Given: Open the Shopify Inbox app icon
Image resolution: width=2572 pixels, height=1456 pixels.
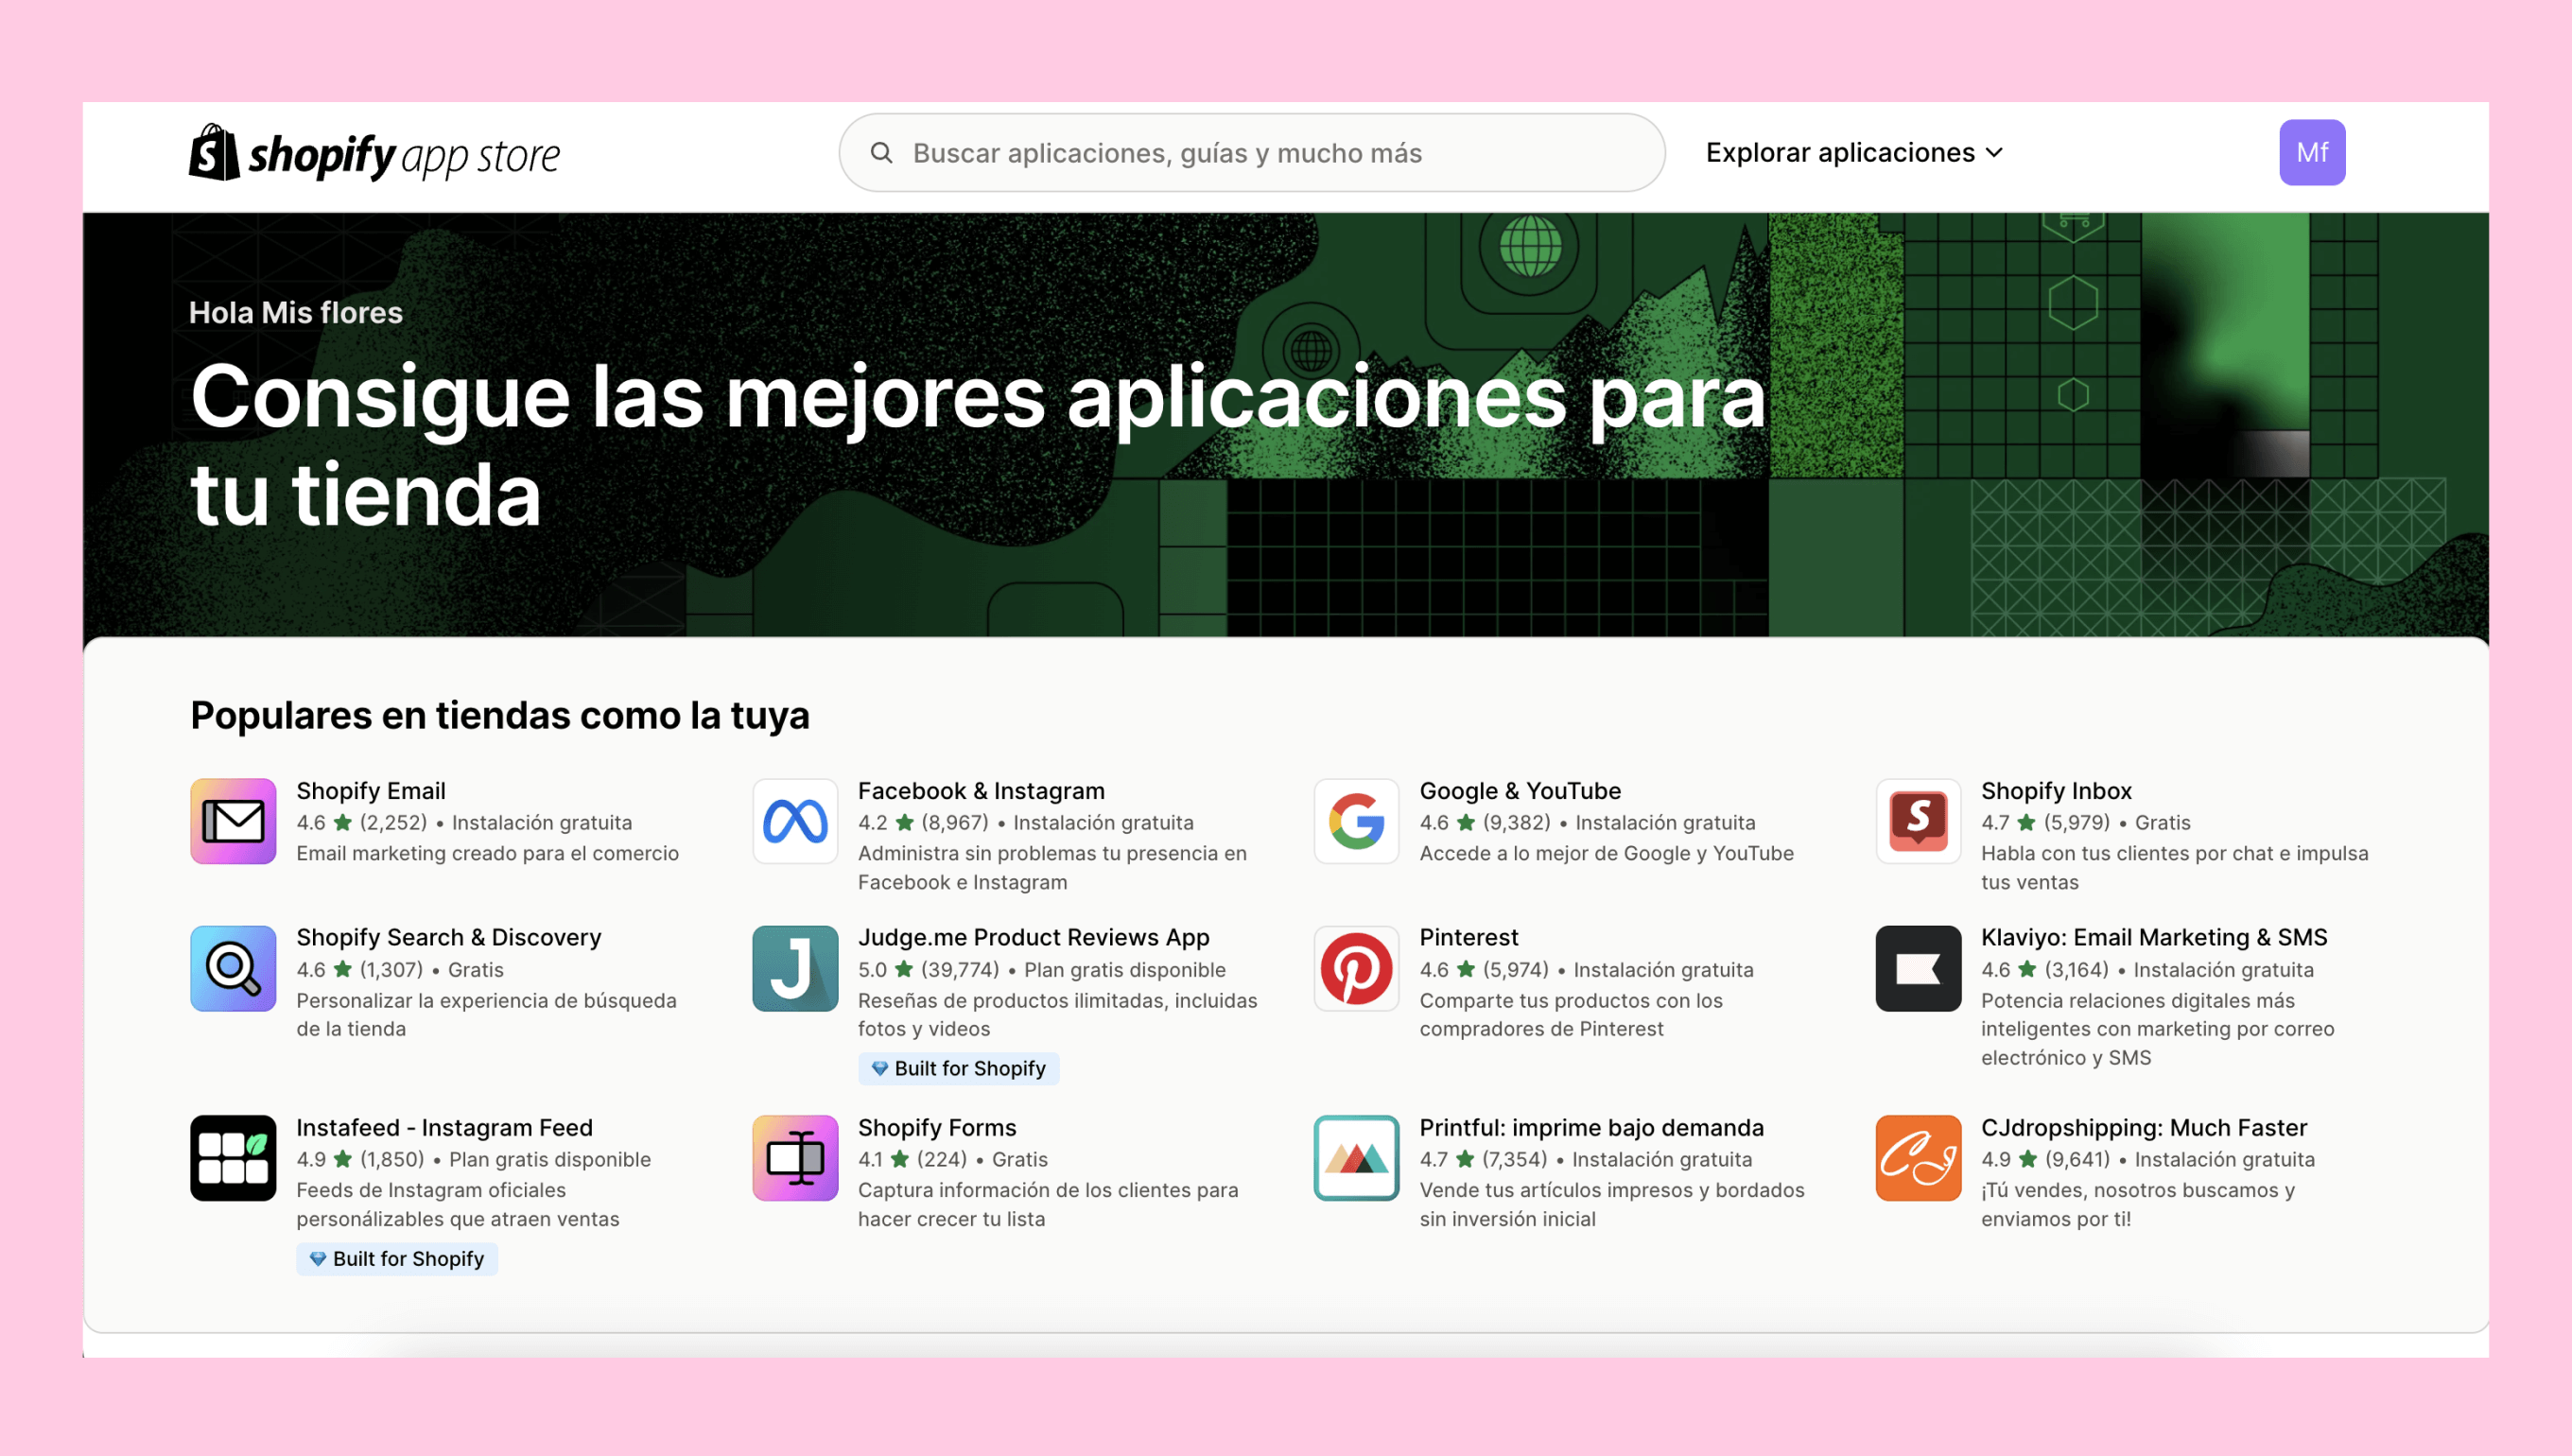Looking at the screenshot, I should (1918, 821).
